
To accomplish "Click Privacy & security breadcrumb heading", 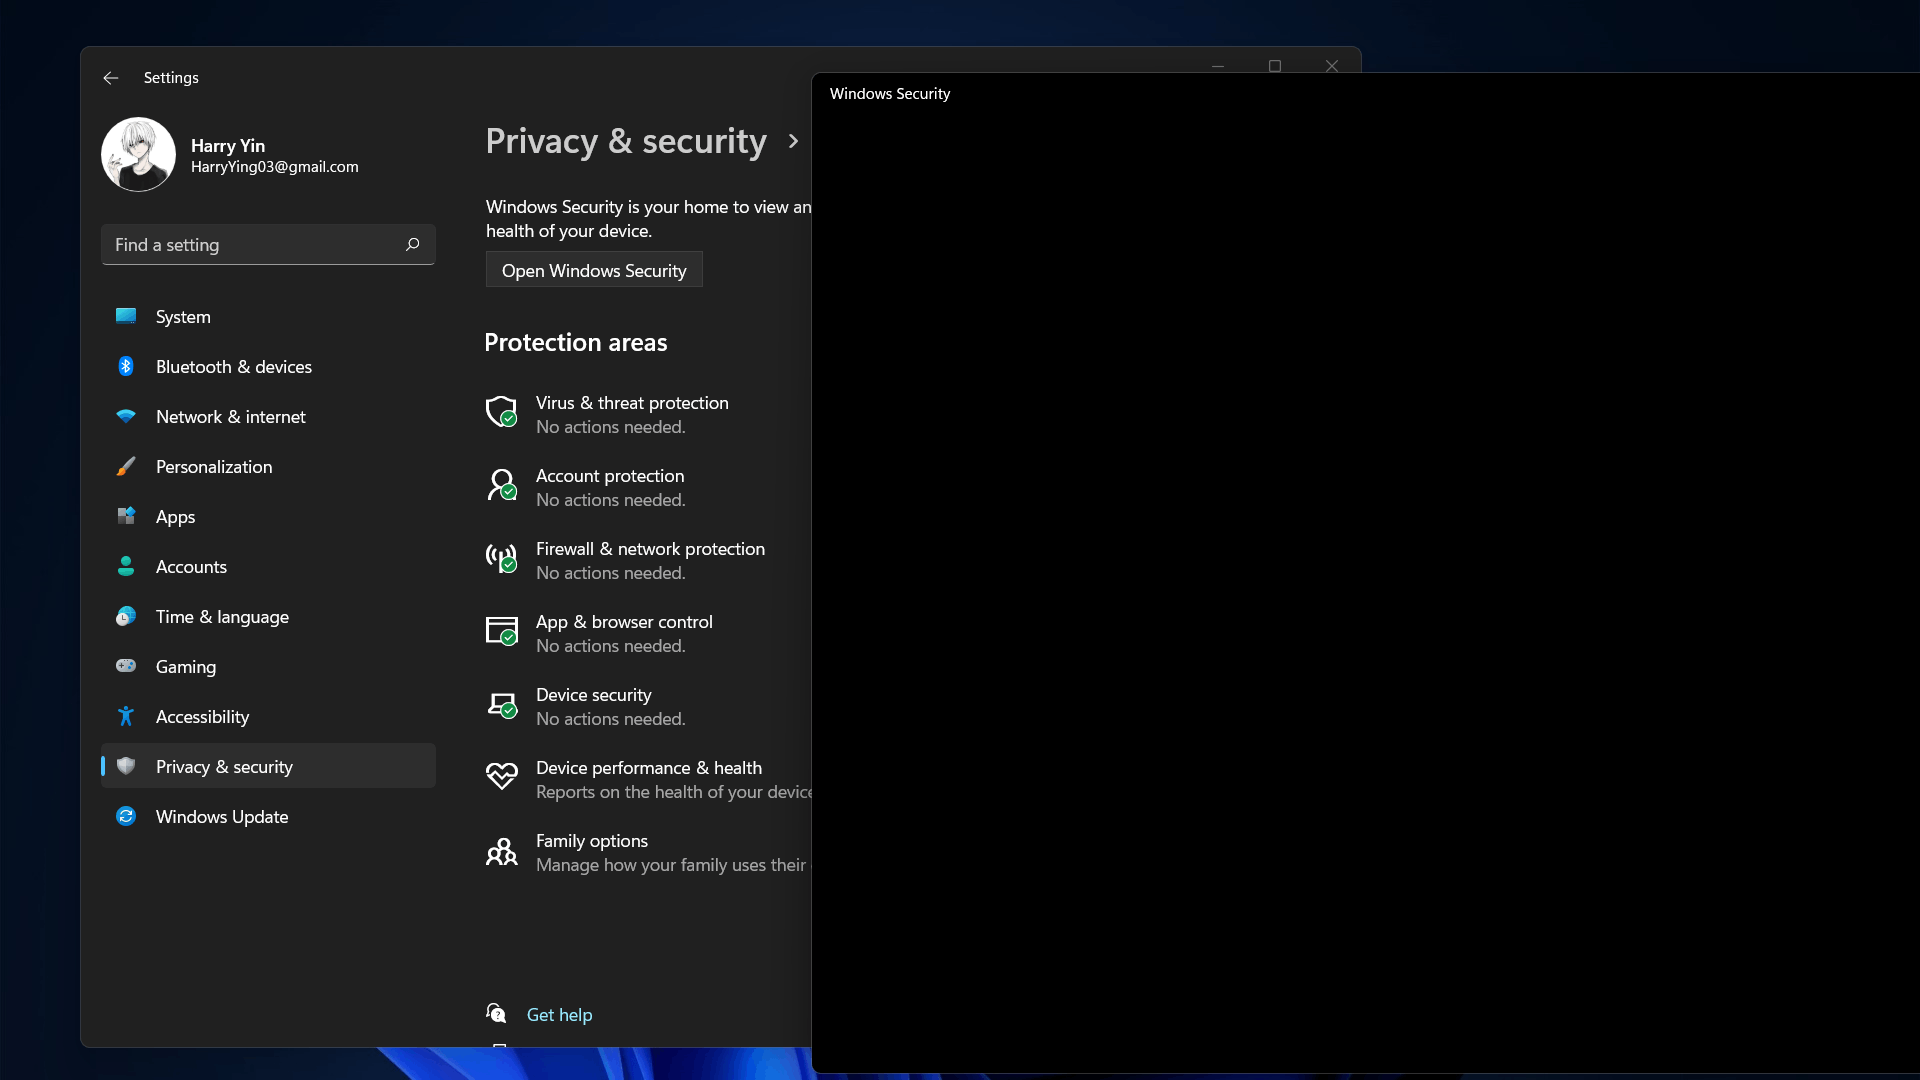I will click(x=626, y=141).
